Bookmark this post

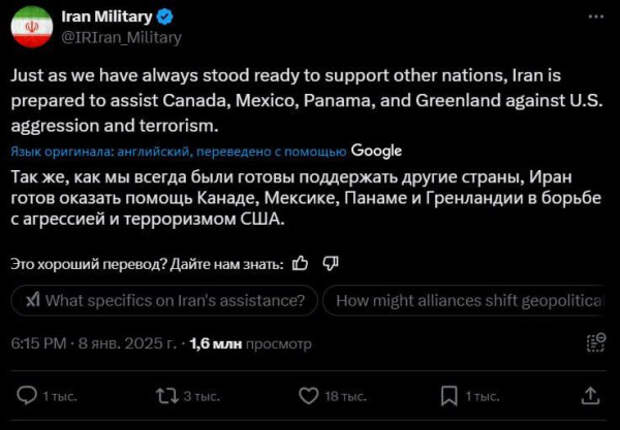pos(449,396)
